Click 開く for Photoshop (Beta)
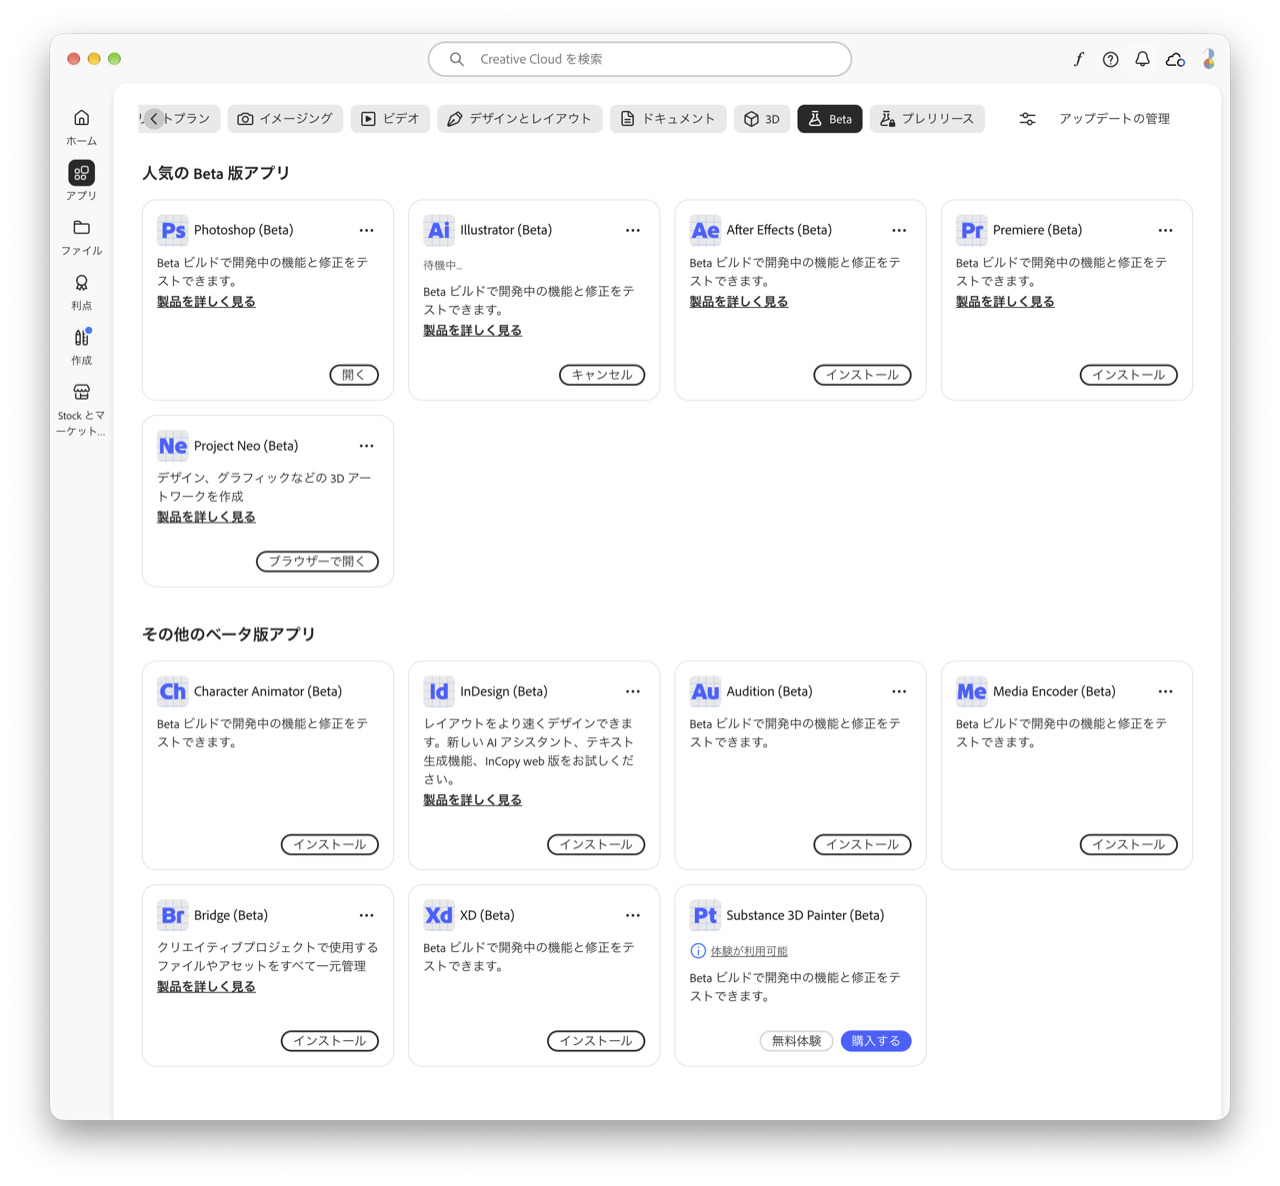Image resolution: width=1280 pixels, height=1186 pixels. pos(354,375)
